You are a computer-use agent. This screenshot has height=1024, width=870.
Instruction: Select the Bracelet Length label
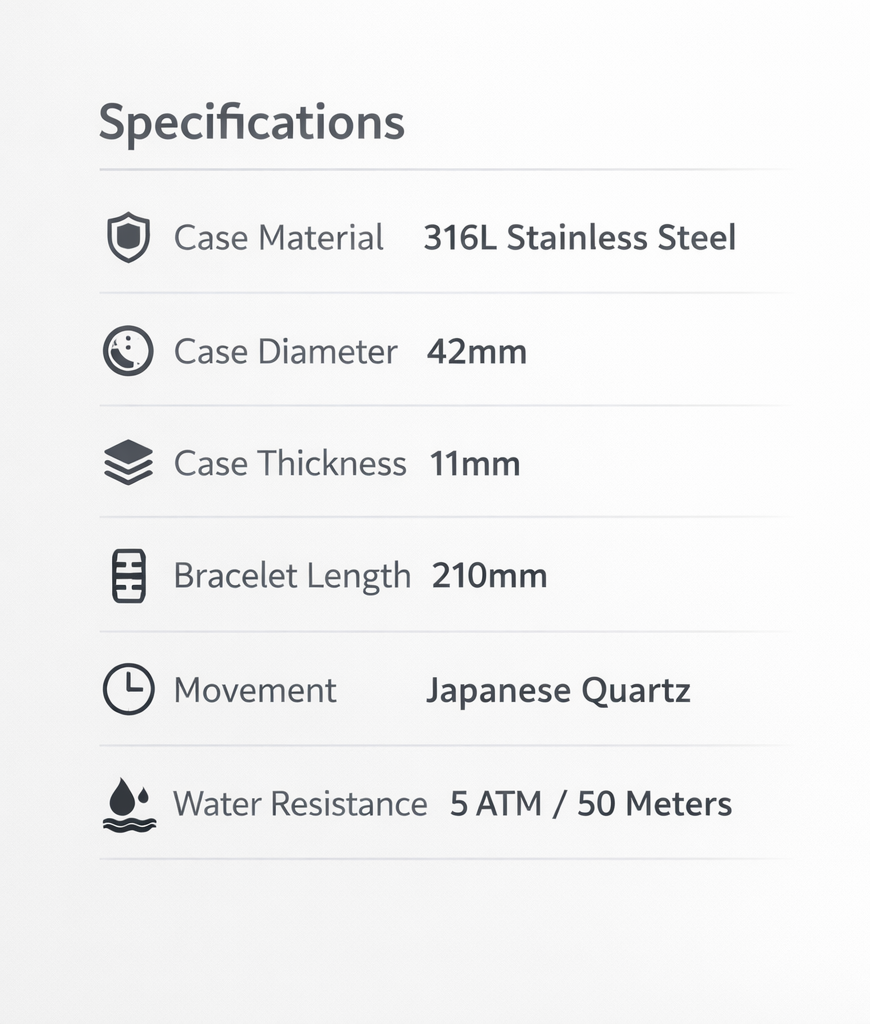coord(292,576)
